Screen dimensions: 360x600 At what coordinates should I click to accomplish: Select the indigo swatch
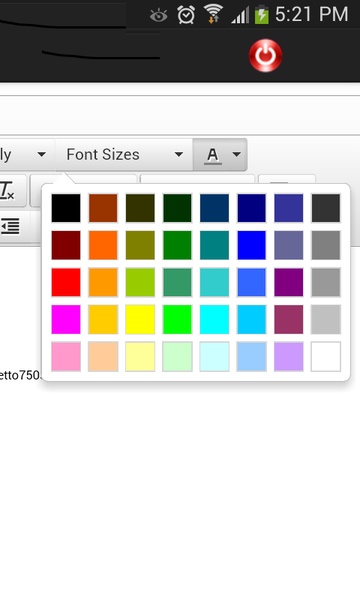click(288, 208)
